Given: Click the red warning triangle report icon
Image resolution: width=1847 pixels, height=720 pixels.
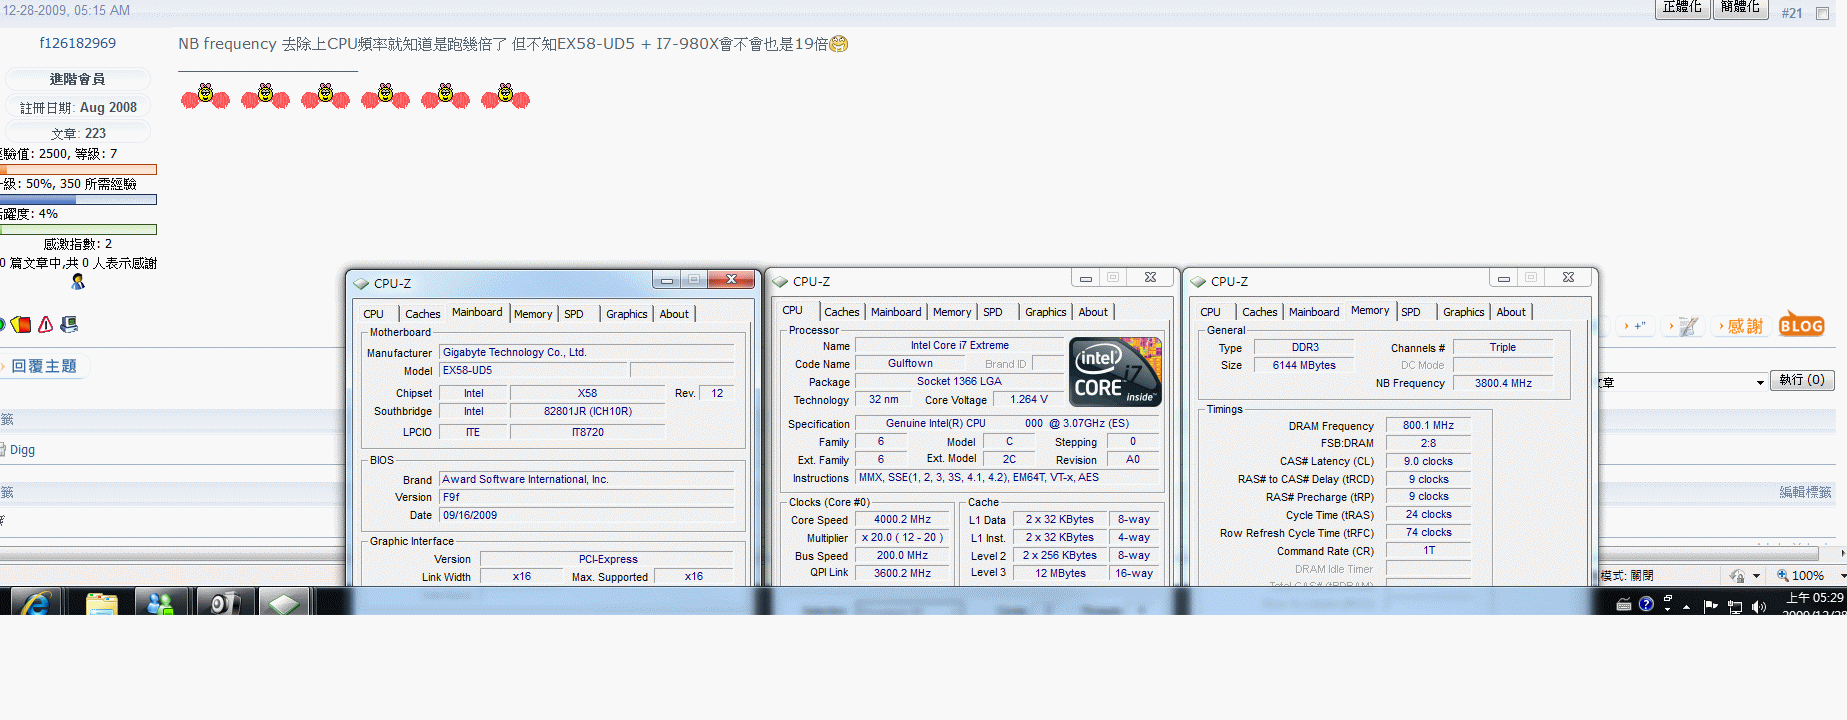Looking at the screenshot, I should [x=45, y=324].
